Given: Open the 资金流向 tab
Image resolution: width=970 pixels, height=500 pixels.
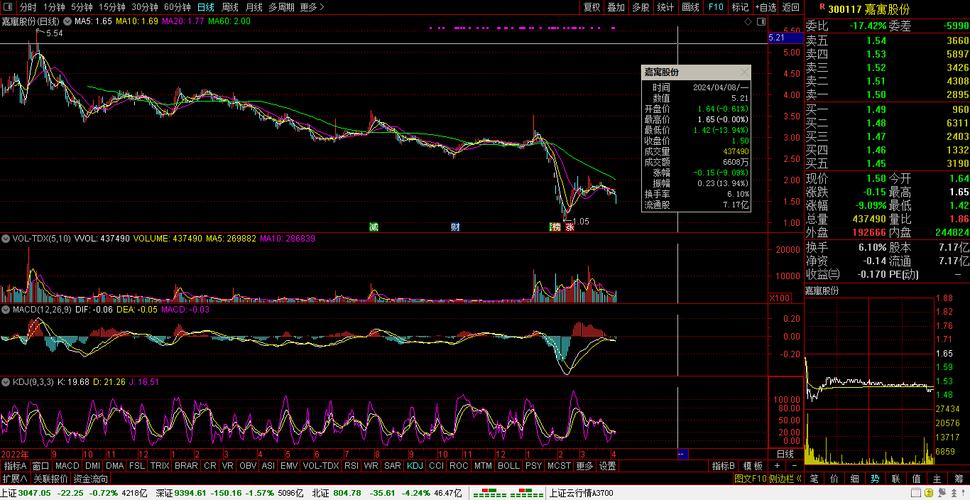Looking at the screenshot, I should (x=90, y=478).
